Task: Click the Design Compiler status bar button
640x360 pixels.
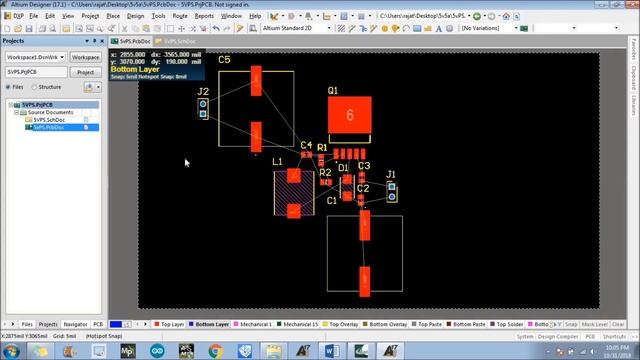Action: (x=558, y=337)
